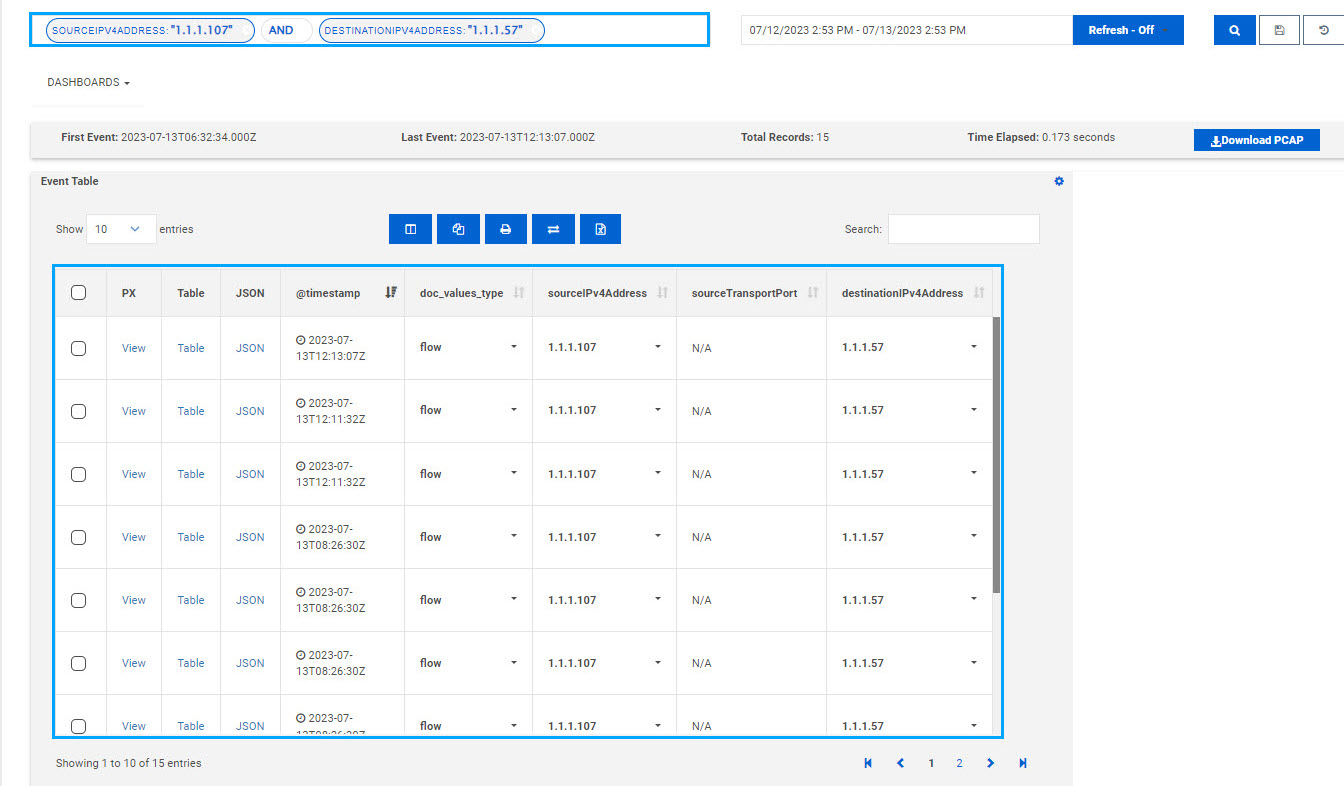Click the Download PCAP button
1344x786 pixels.
[1257, 140]
